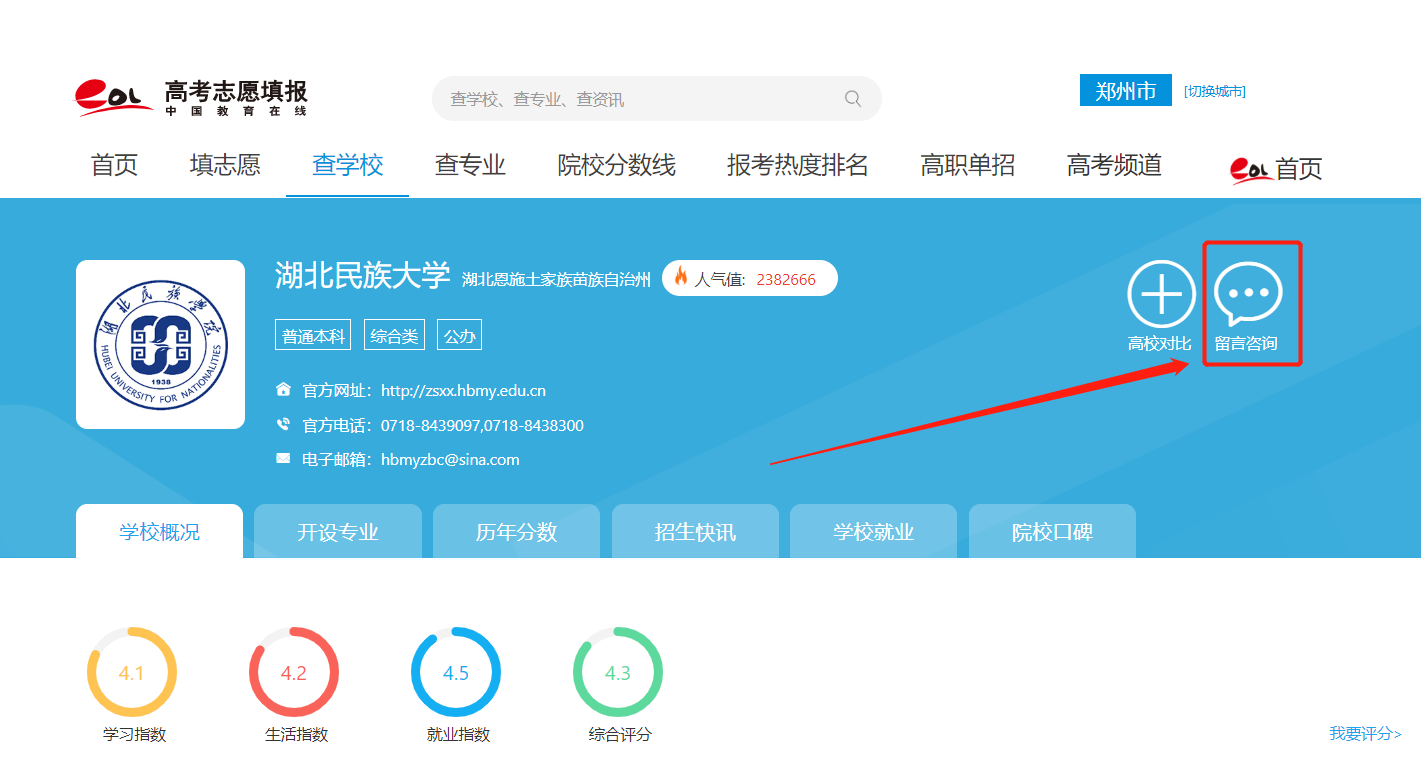Select the 院校口碑 tab

pyautogui.click(x=1052, y=532)
